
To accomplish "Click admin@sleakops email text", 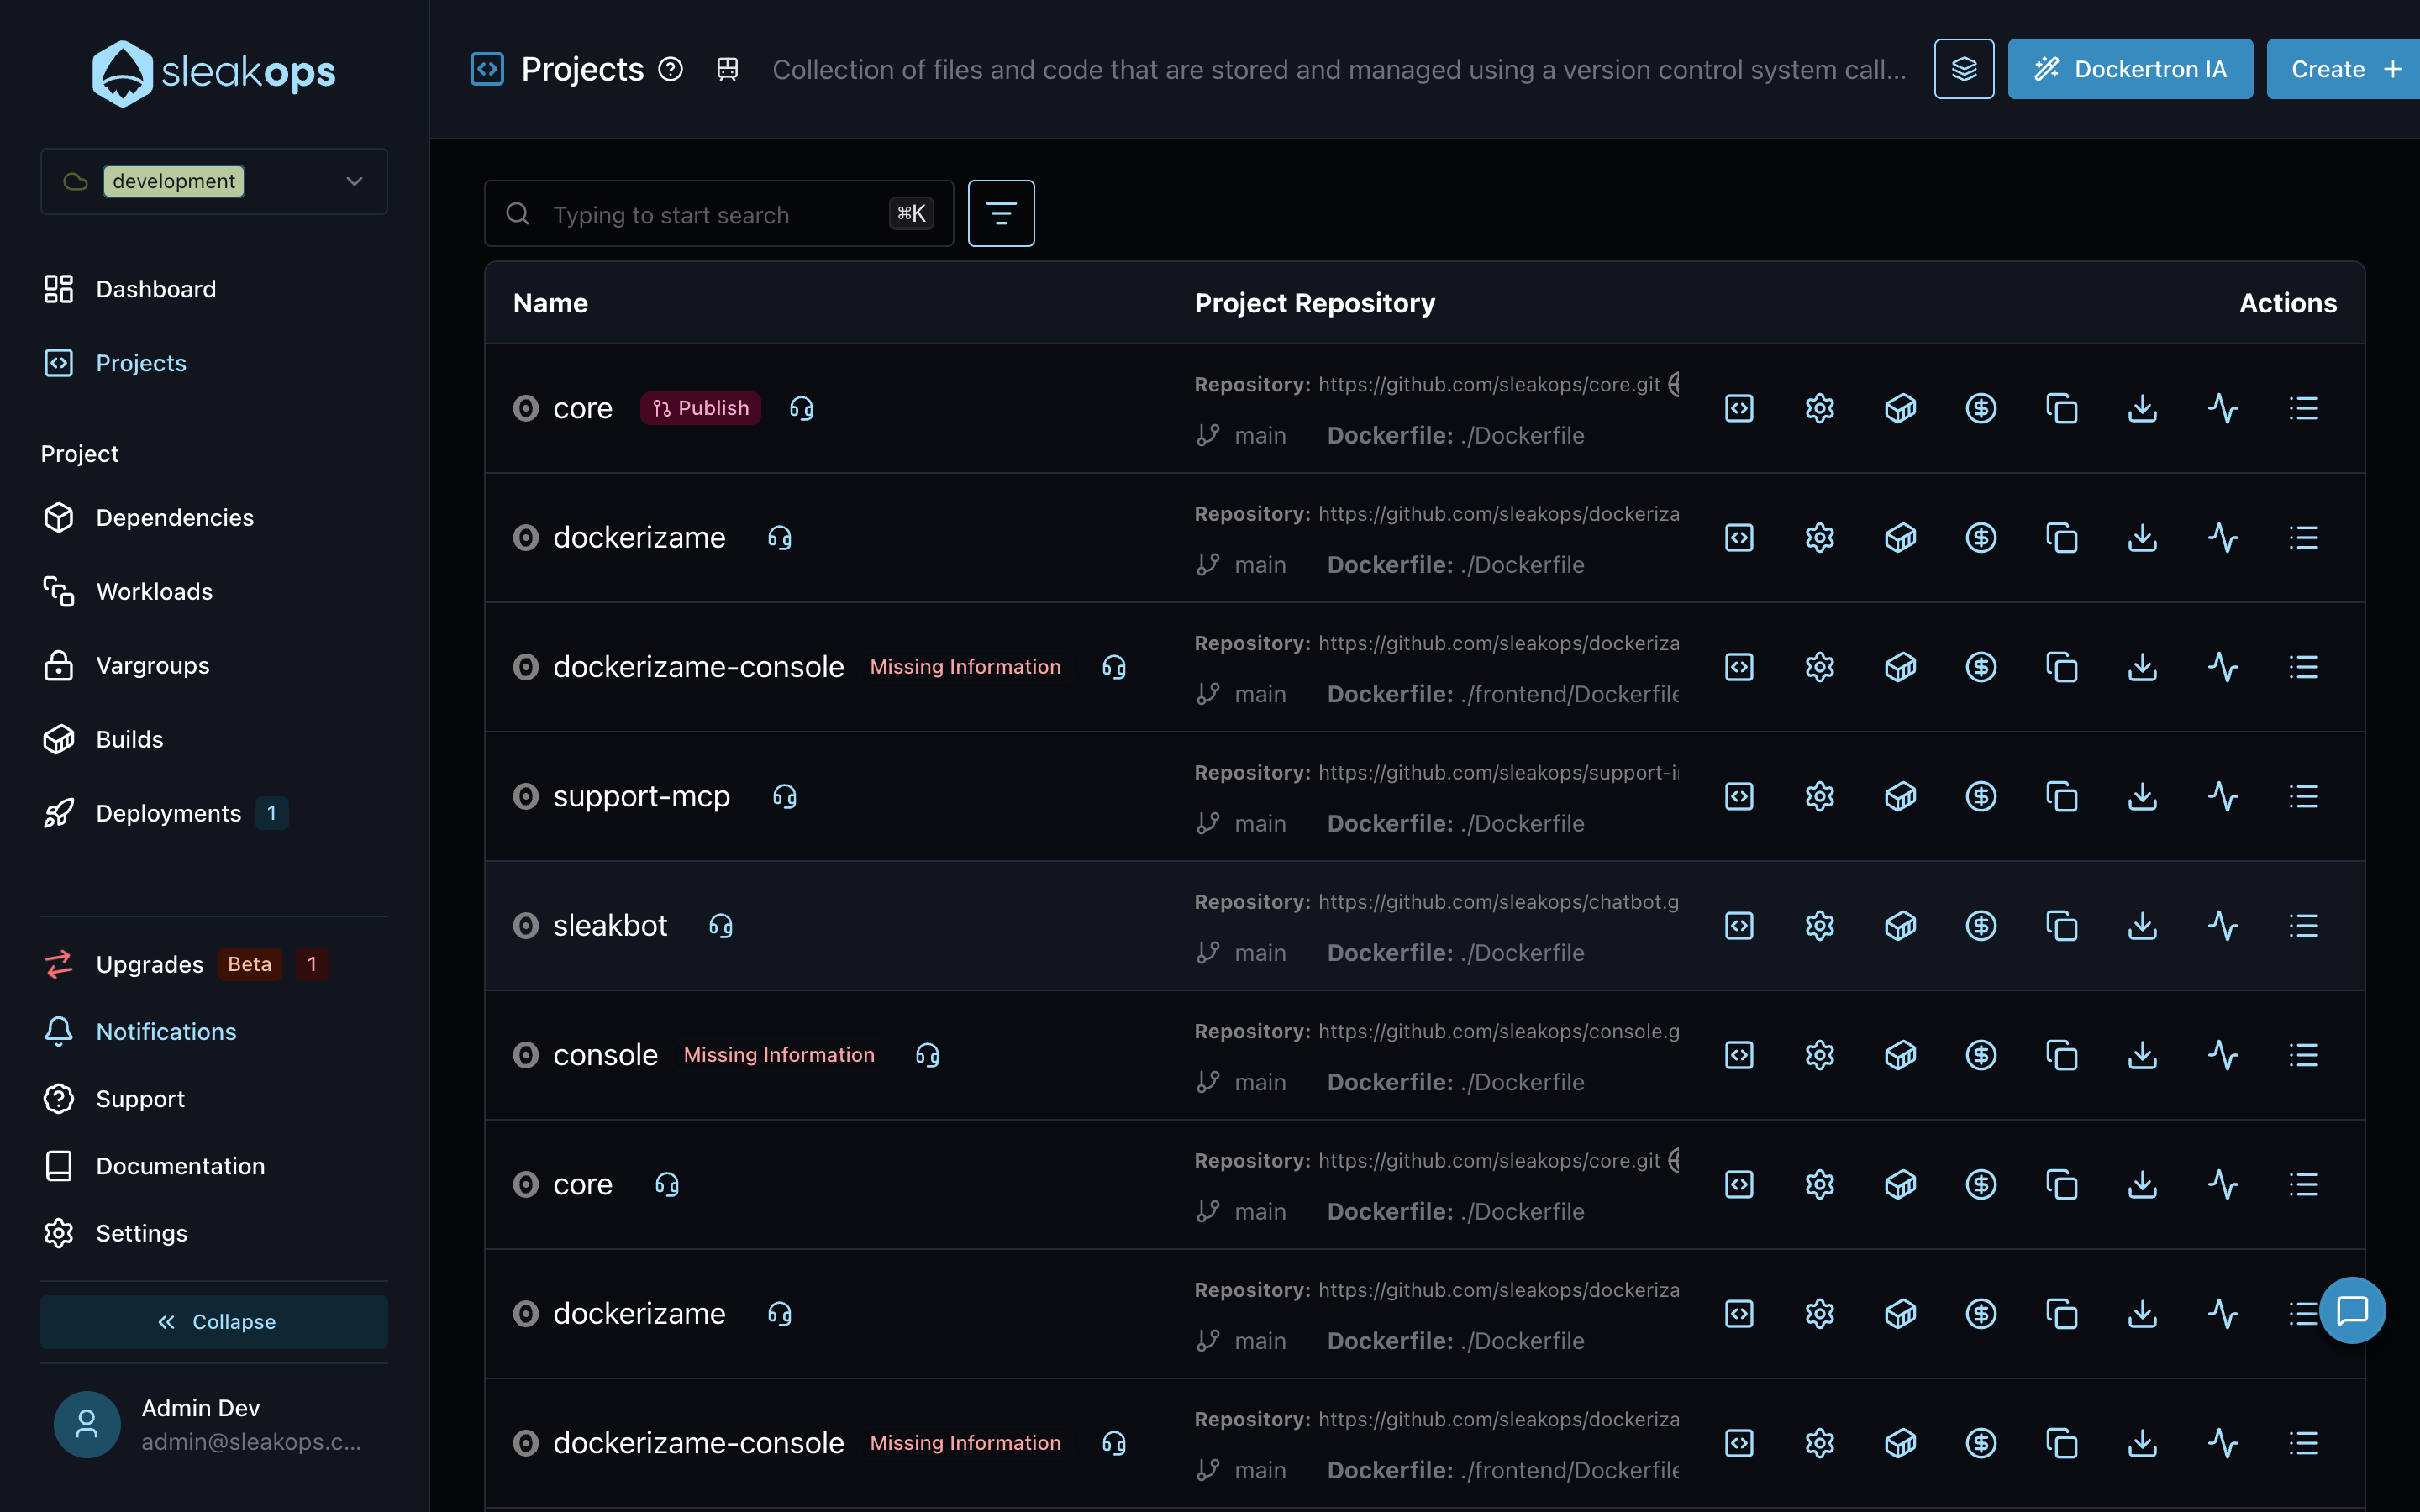I will coord(251,1441).
